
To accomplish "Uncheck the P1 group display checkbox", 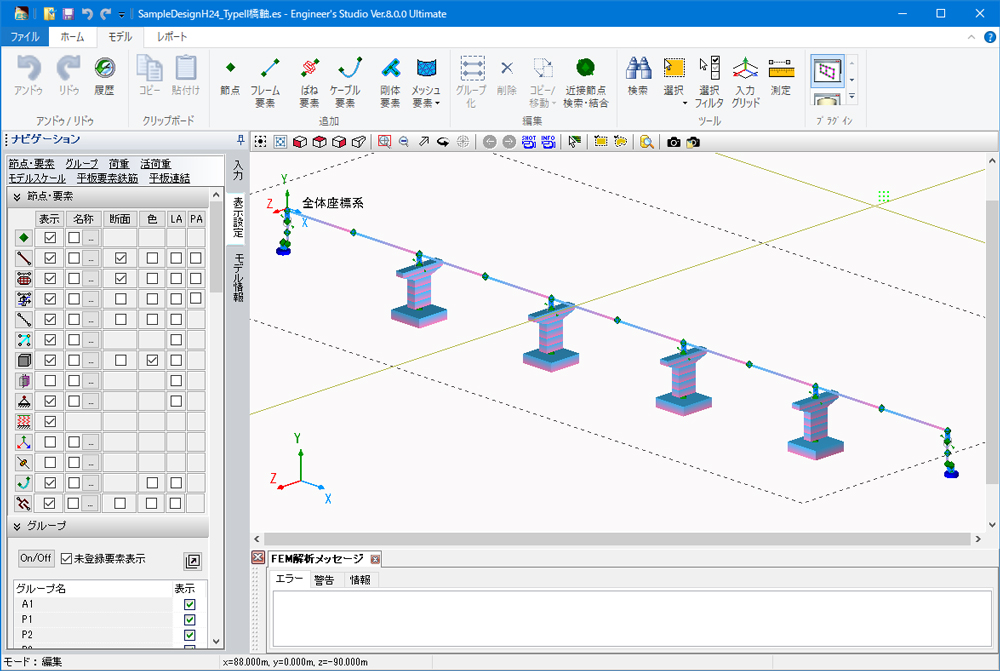I will click(x=189, y=620).
